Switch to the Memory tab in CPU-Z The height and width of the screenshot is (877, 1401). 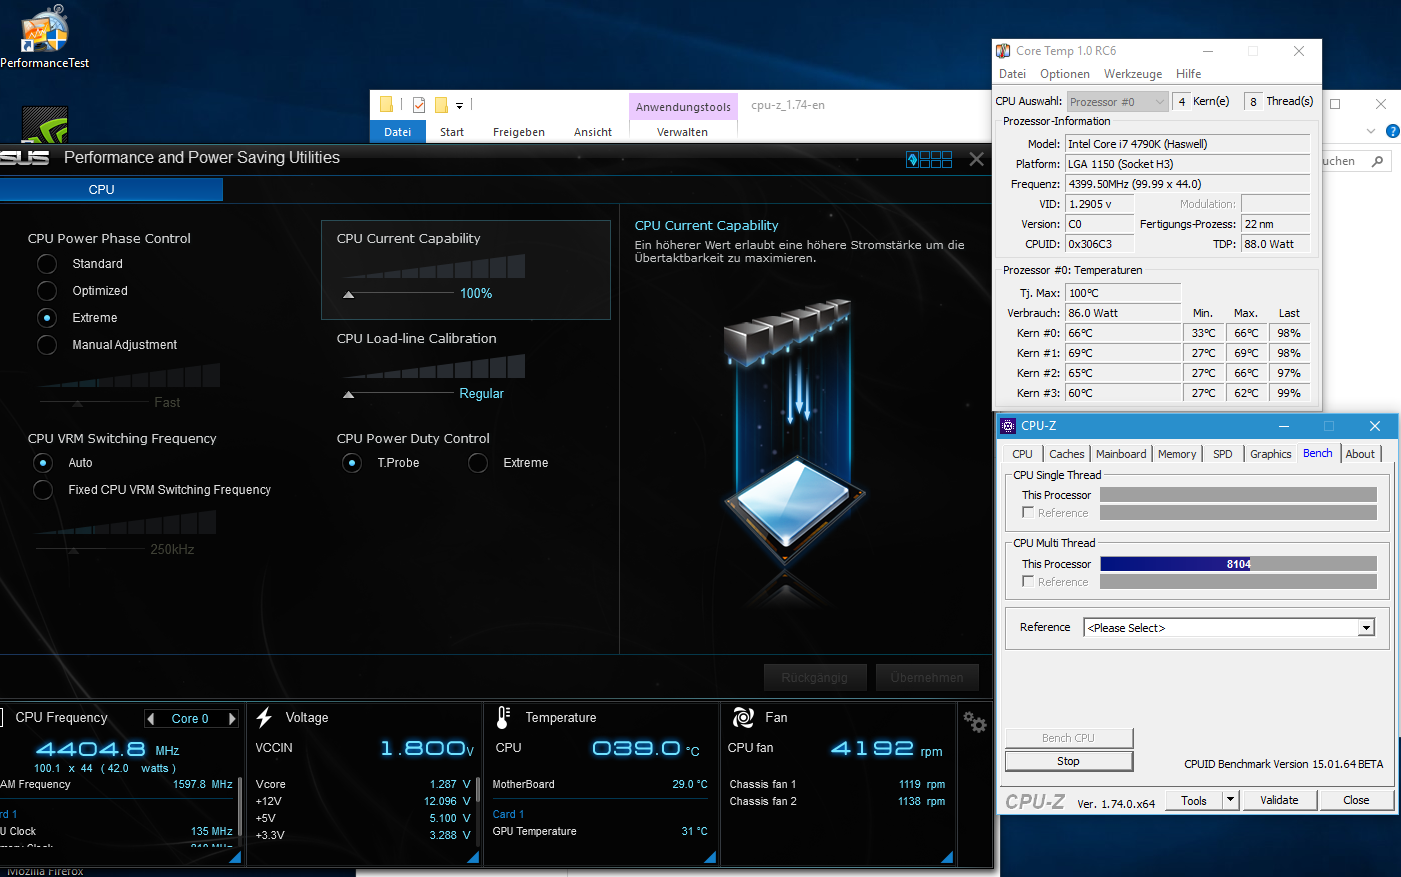tap(1177, 454)
